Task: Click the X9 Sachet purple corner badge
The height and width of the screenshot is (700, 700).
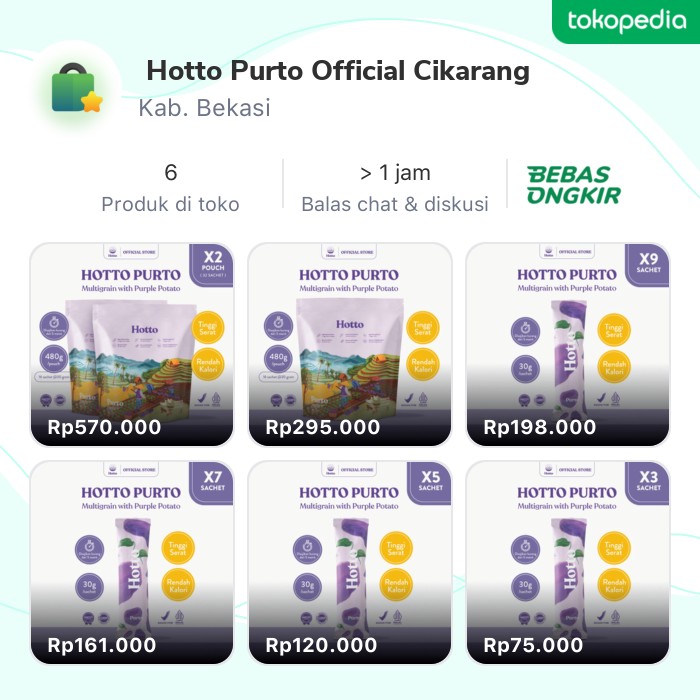Action: tap(648, 265)
